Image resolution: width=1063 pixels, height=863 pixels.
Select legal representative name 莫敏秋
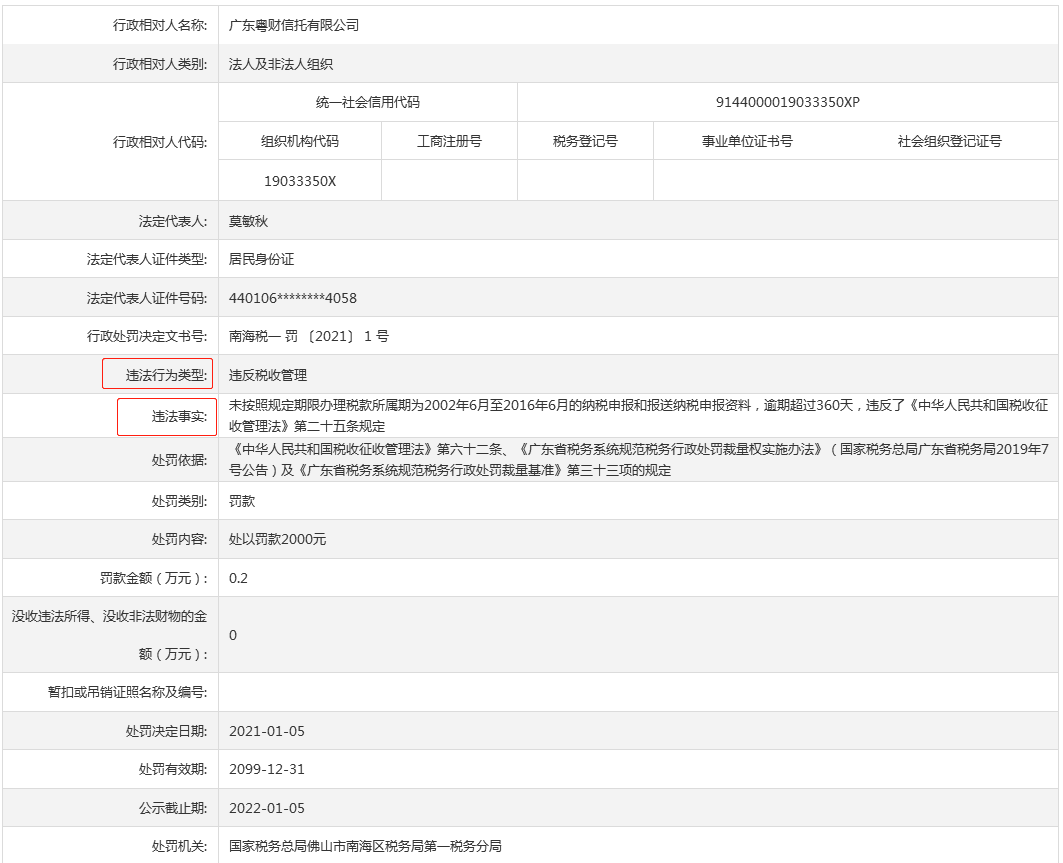coord(248,221)
